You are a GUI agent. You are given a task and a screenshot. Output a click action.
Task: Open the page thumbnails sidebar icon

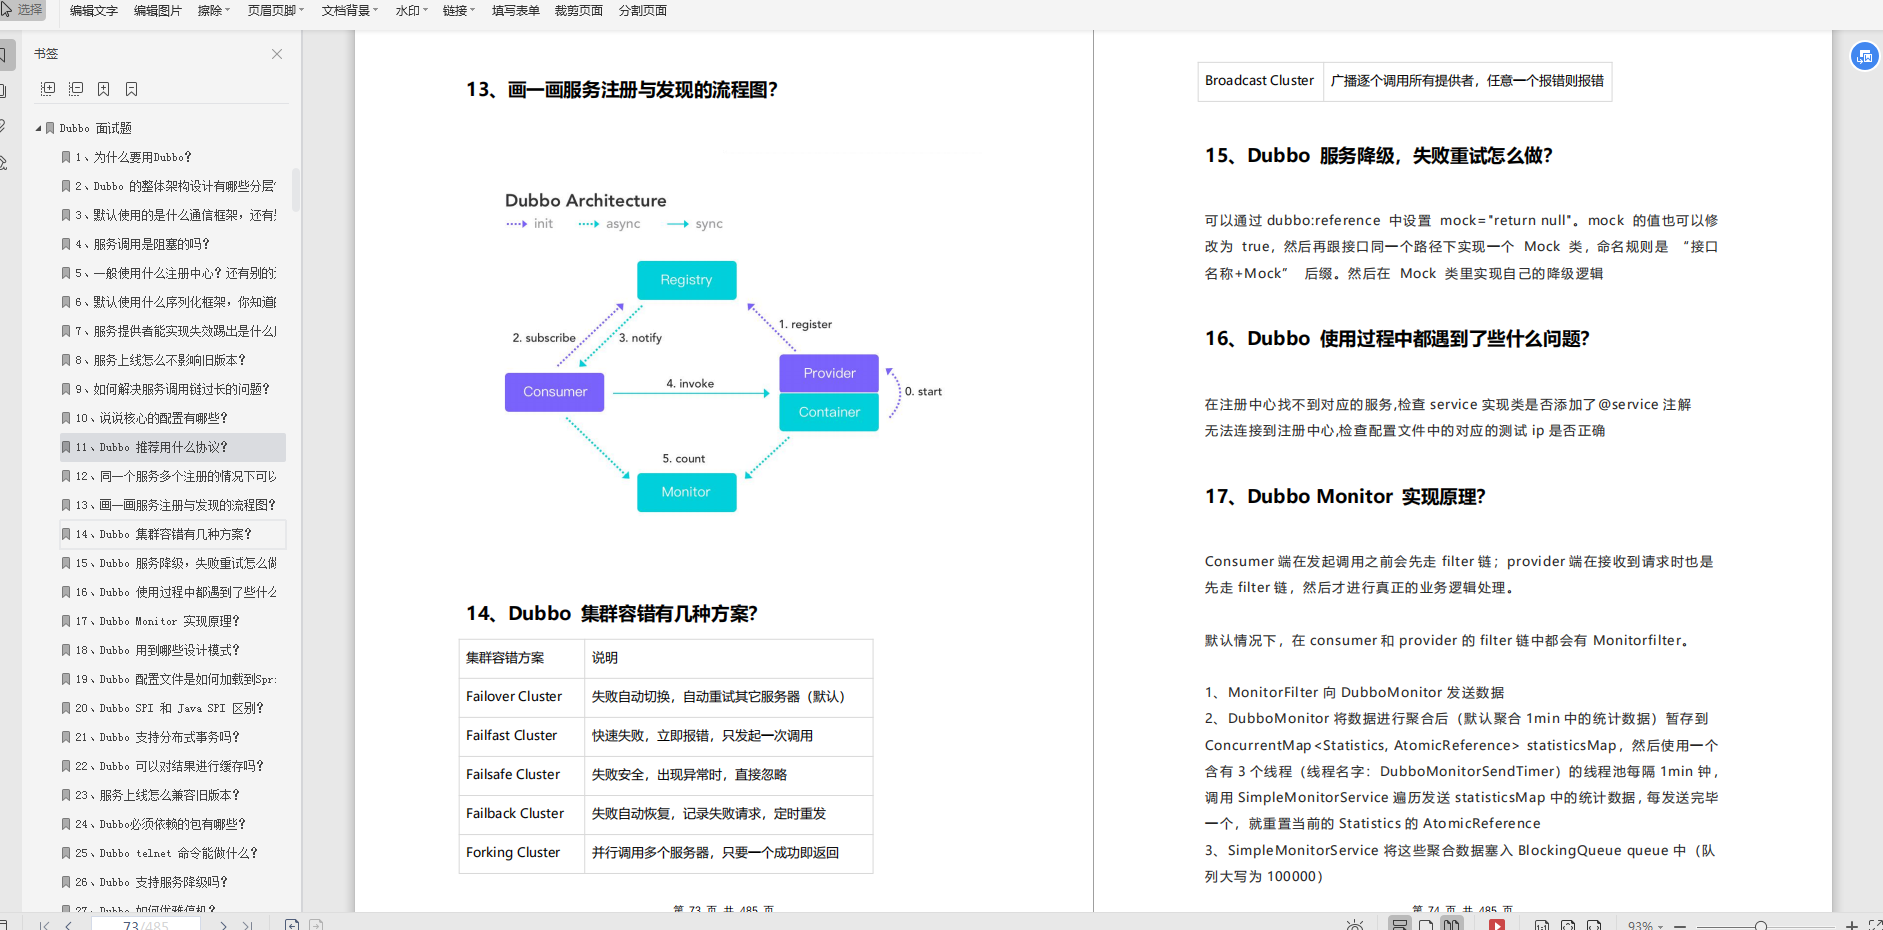click(x=4, y=91)
